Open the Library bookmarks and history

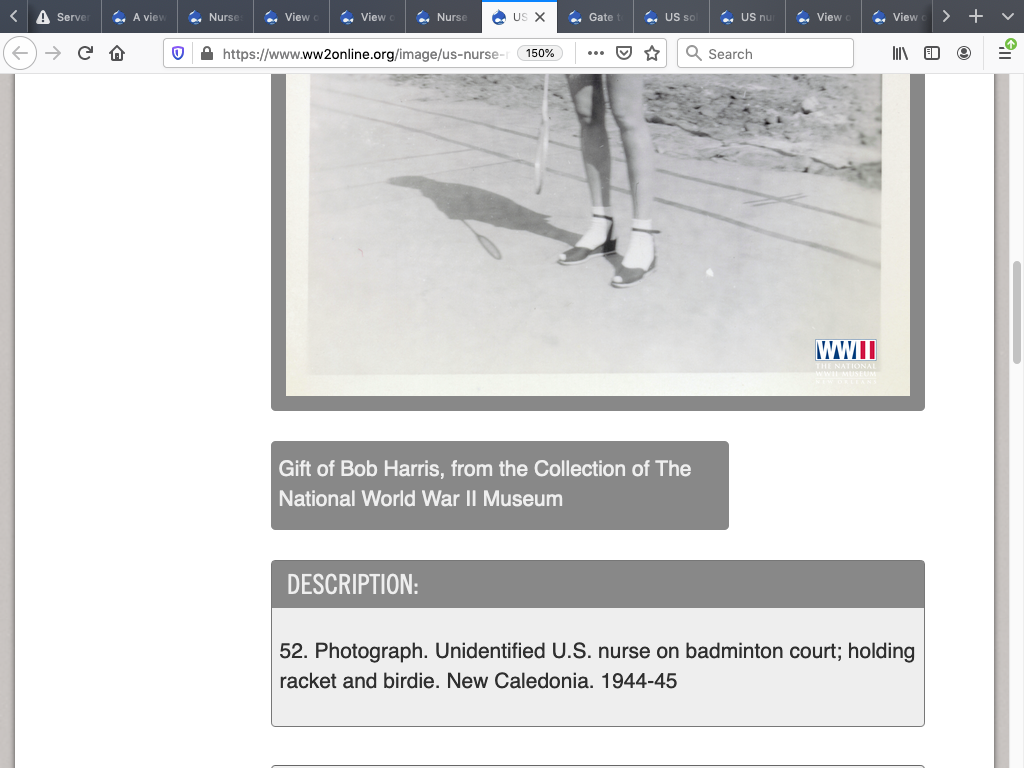[900, 53]
